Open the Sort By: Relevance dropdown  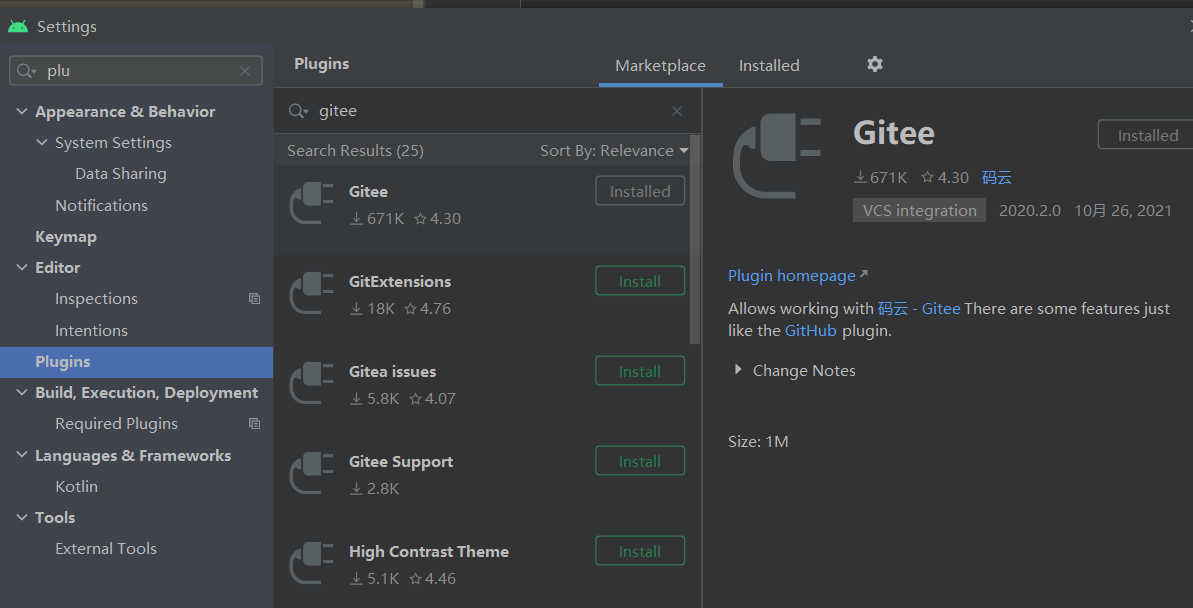click(614, 151)
